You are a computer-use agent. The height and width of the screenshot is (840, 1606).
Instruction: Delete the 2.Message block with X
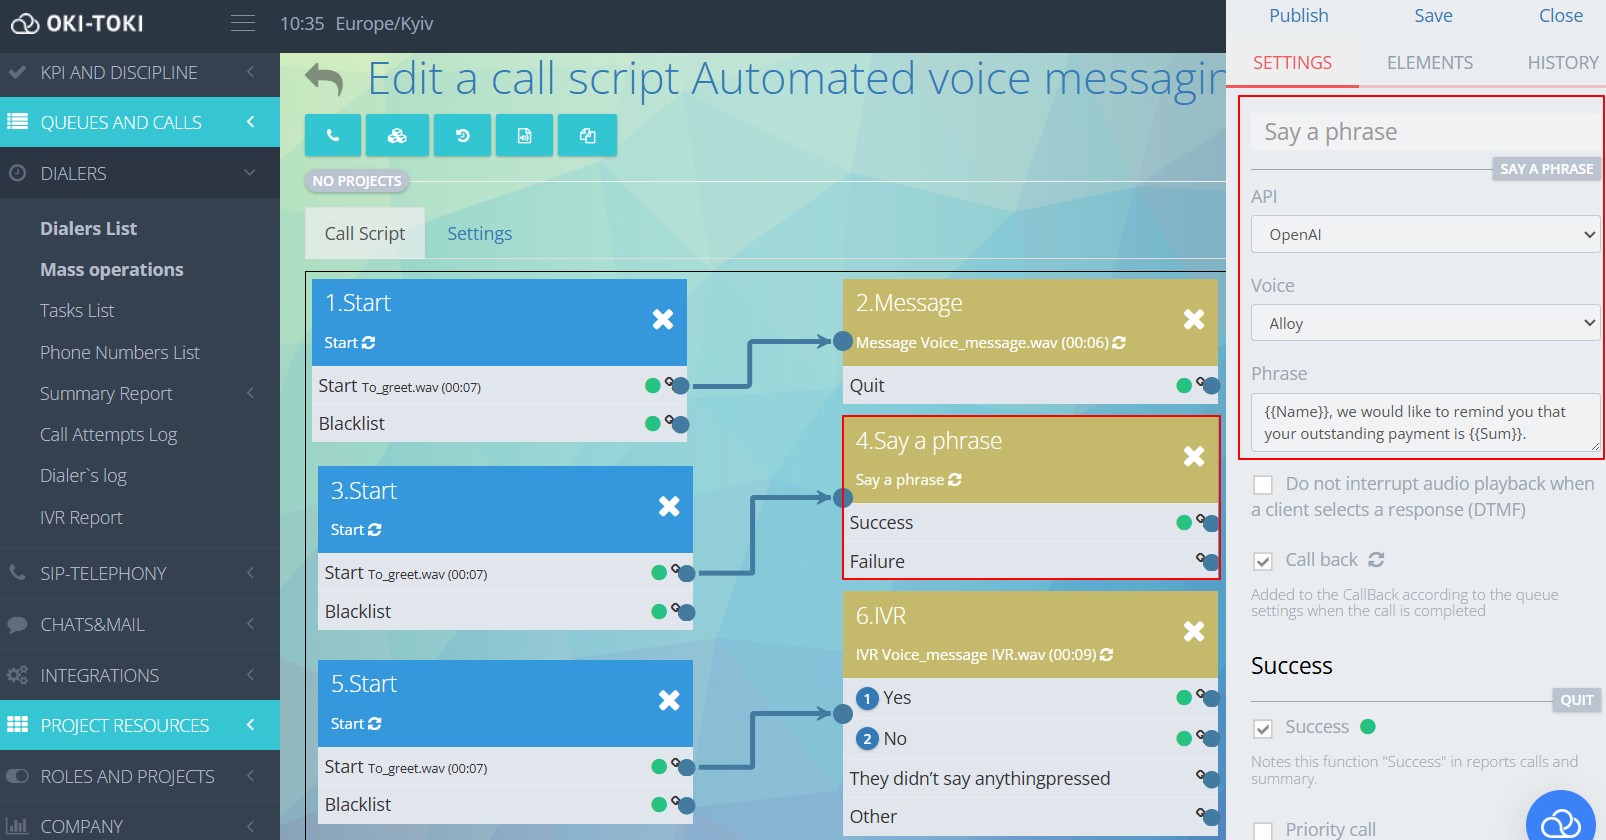[1193, 319]
